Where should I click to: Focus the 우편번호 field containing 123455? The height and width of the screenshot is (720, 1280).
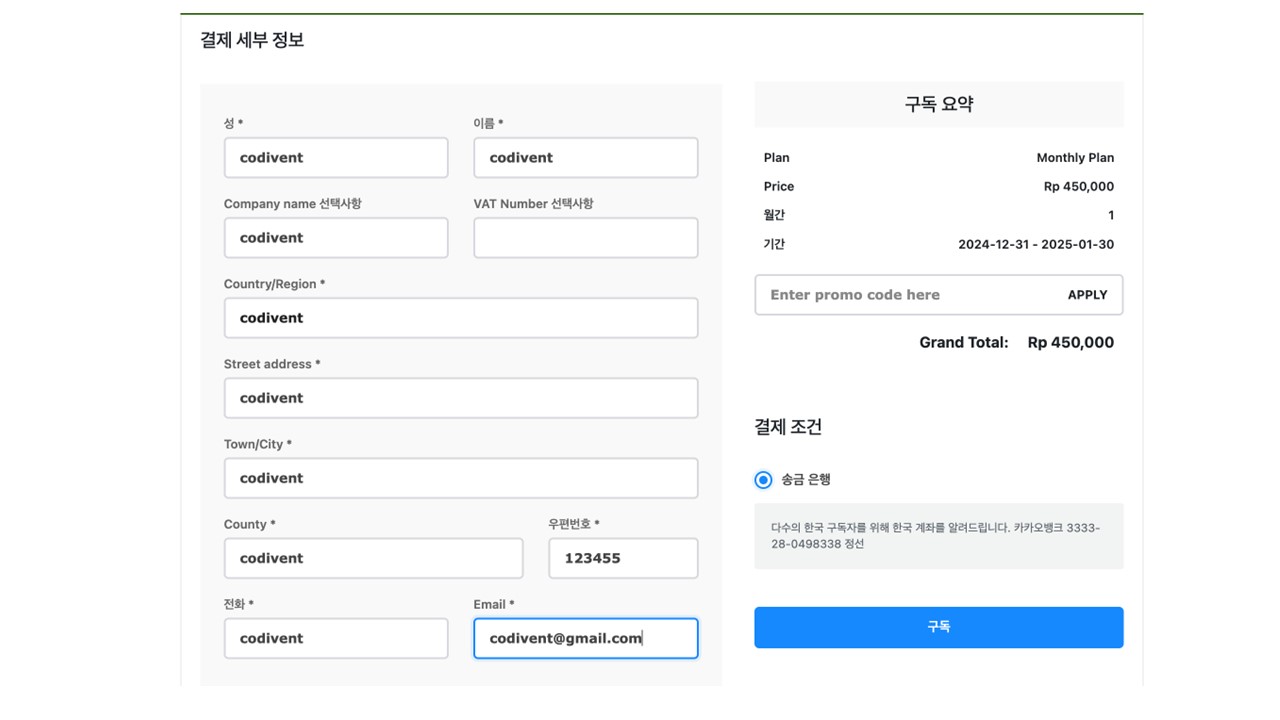pos(623,558)
